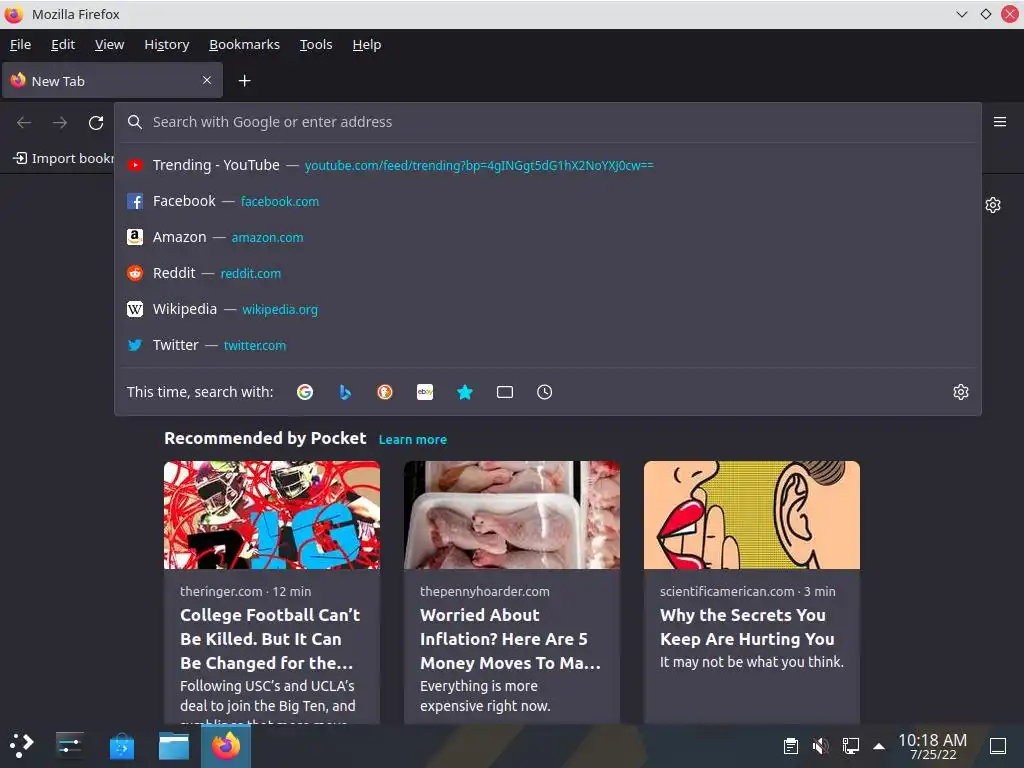Open secrets whisper article thumbnail
1024x768 pixels.
point(752,515)
